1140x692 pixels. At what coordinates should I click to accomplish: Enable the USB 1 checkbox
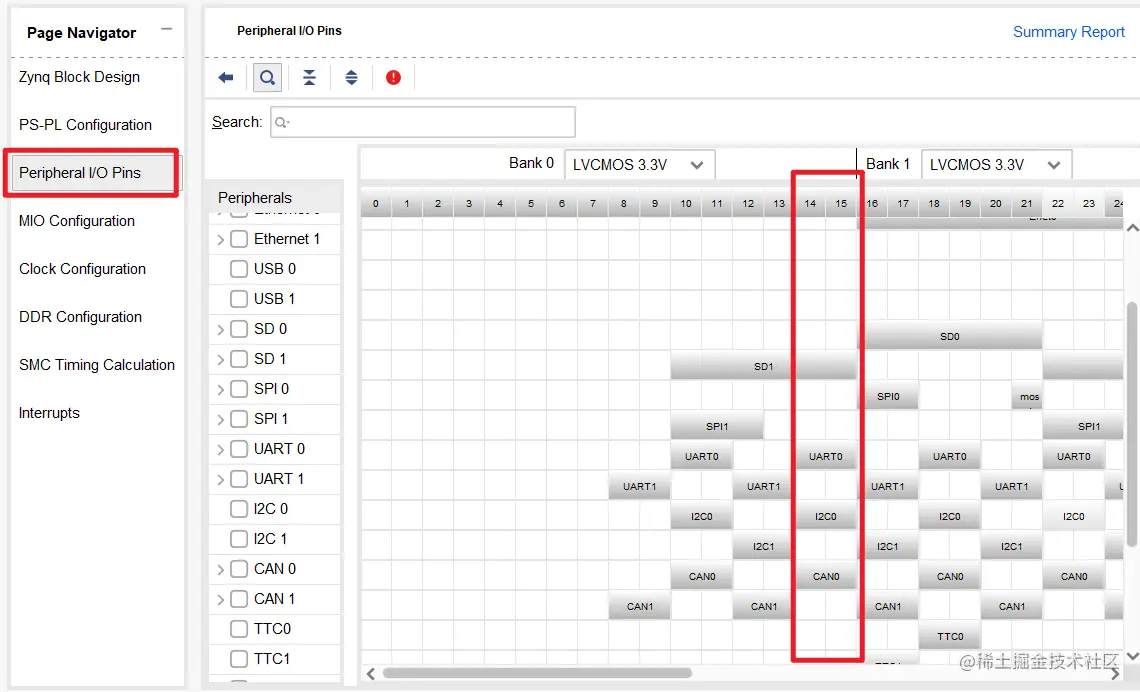click(x=239, y=299)
